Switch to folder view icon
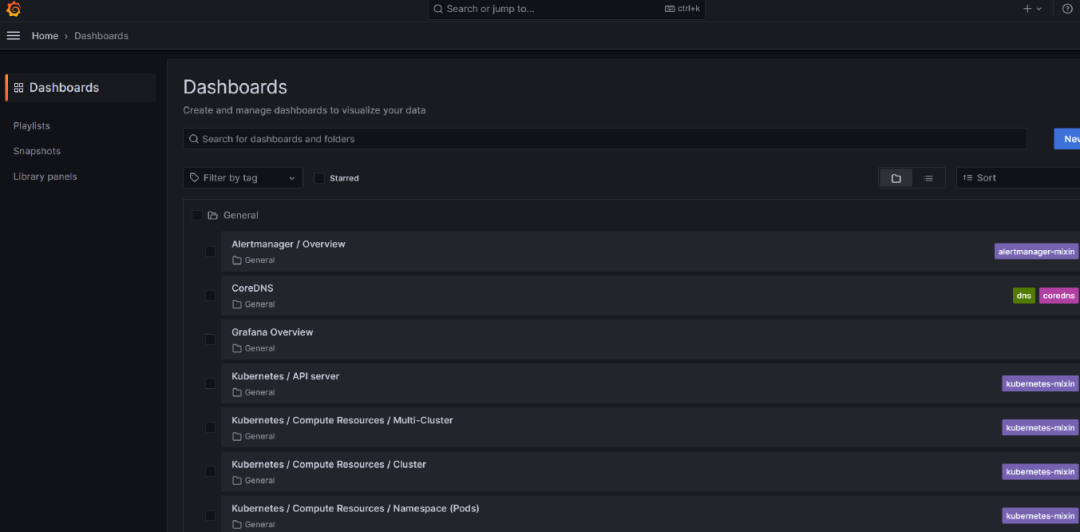 coord(896,178)
